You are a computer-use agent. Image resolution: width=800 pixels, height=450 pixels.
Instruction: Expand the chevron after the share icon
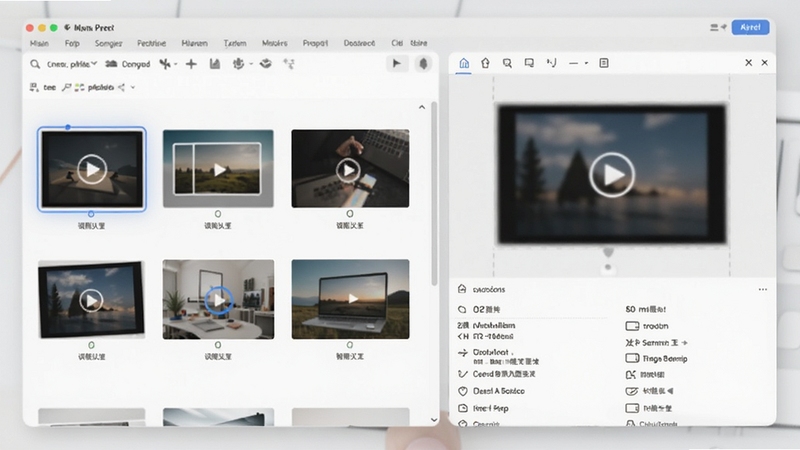click(133, 87)
